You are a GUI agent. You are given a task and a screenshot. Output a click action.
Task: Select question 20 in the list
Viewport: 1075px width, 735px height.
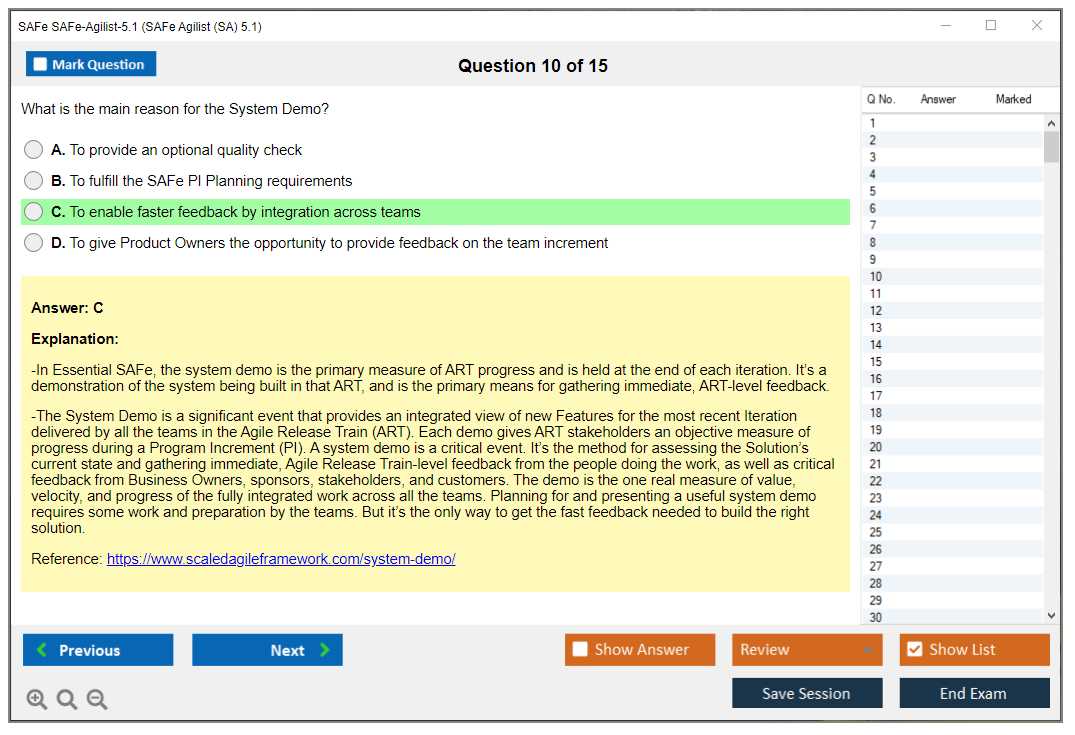(x=952, y=447)
